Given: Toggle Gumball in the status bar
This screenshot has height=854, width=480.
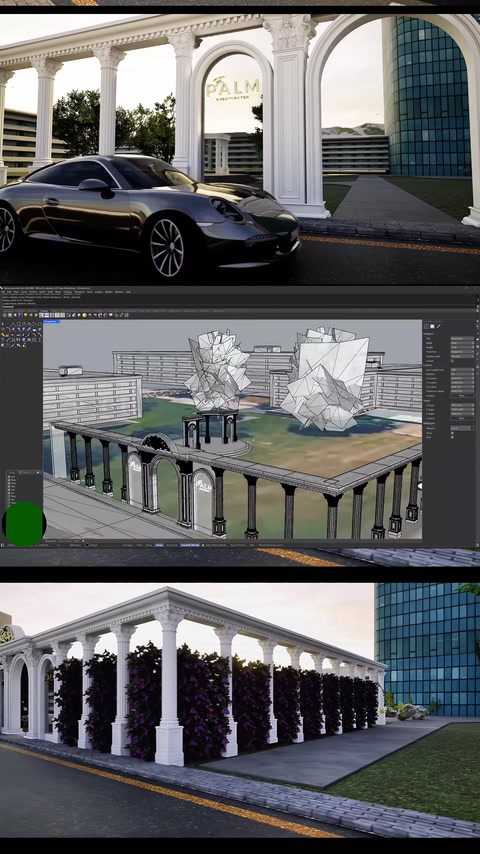Looking at the screenshot, I should [190, 545].
